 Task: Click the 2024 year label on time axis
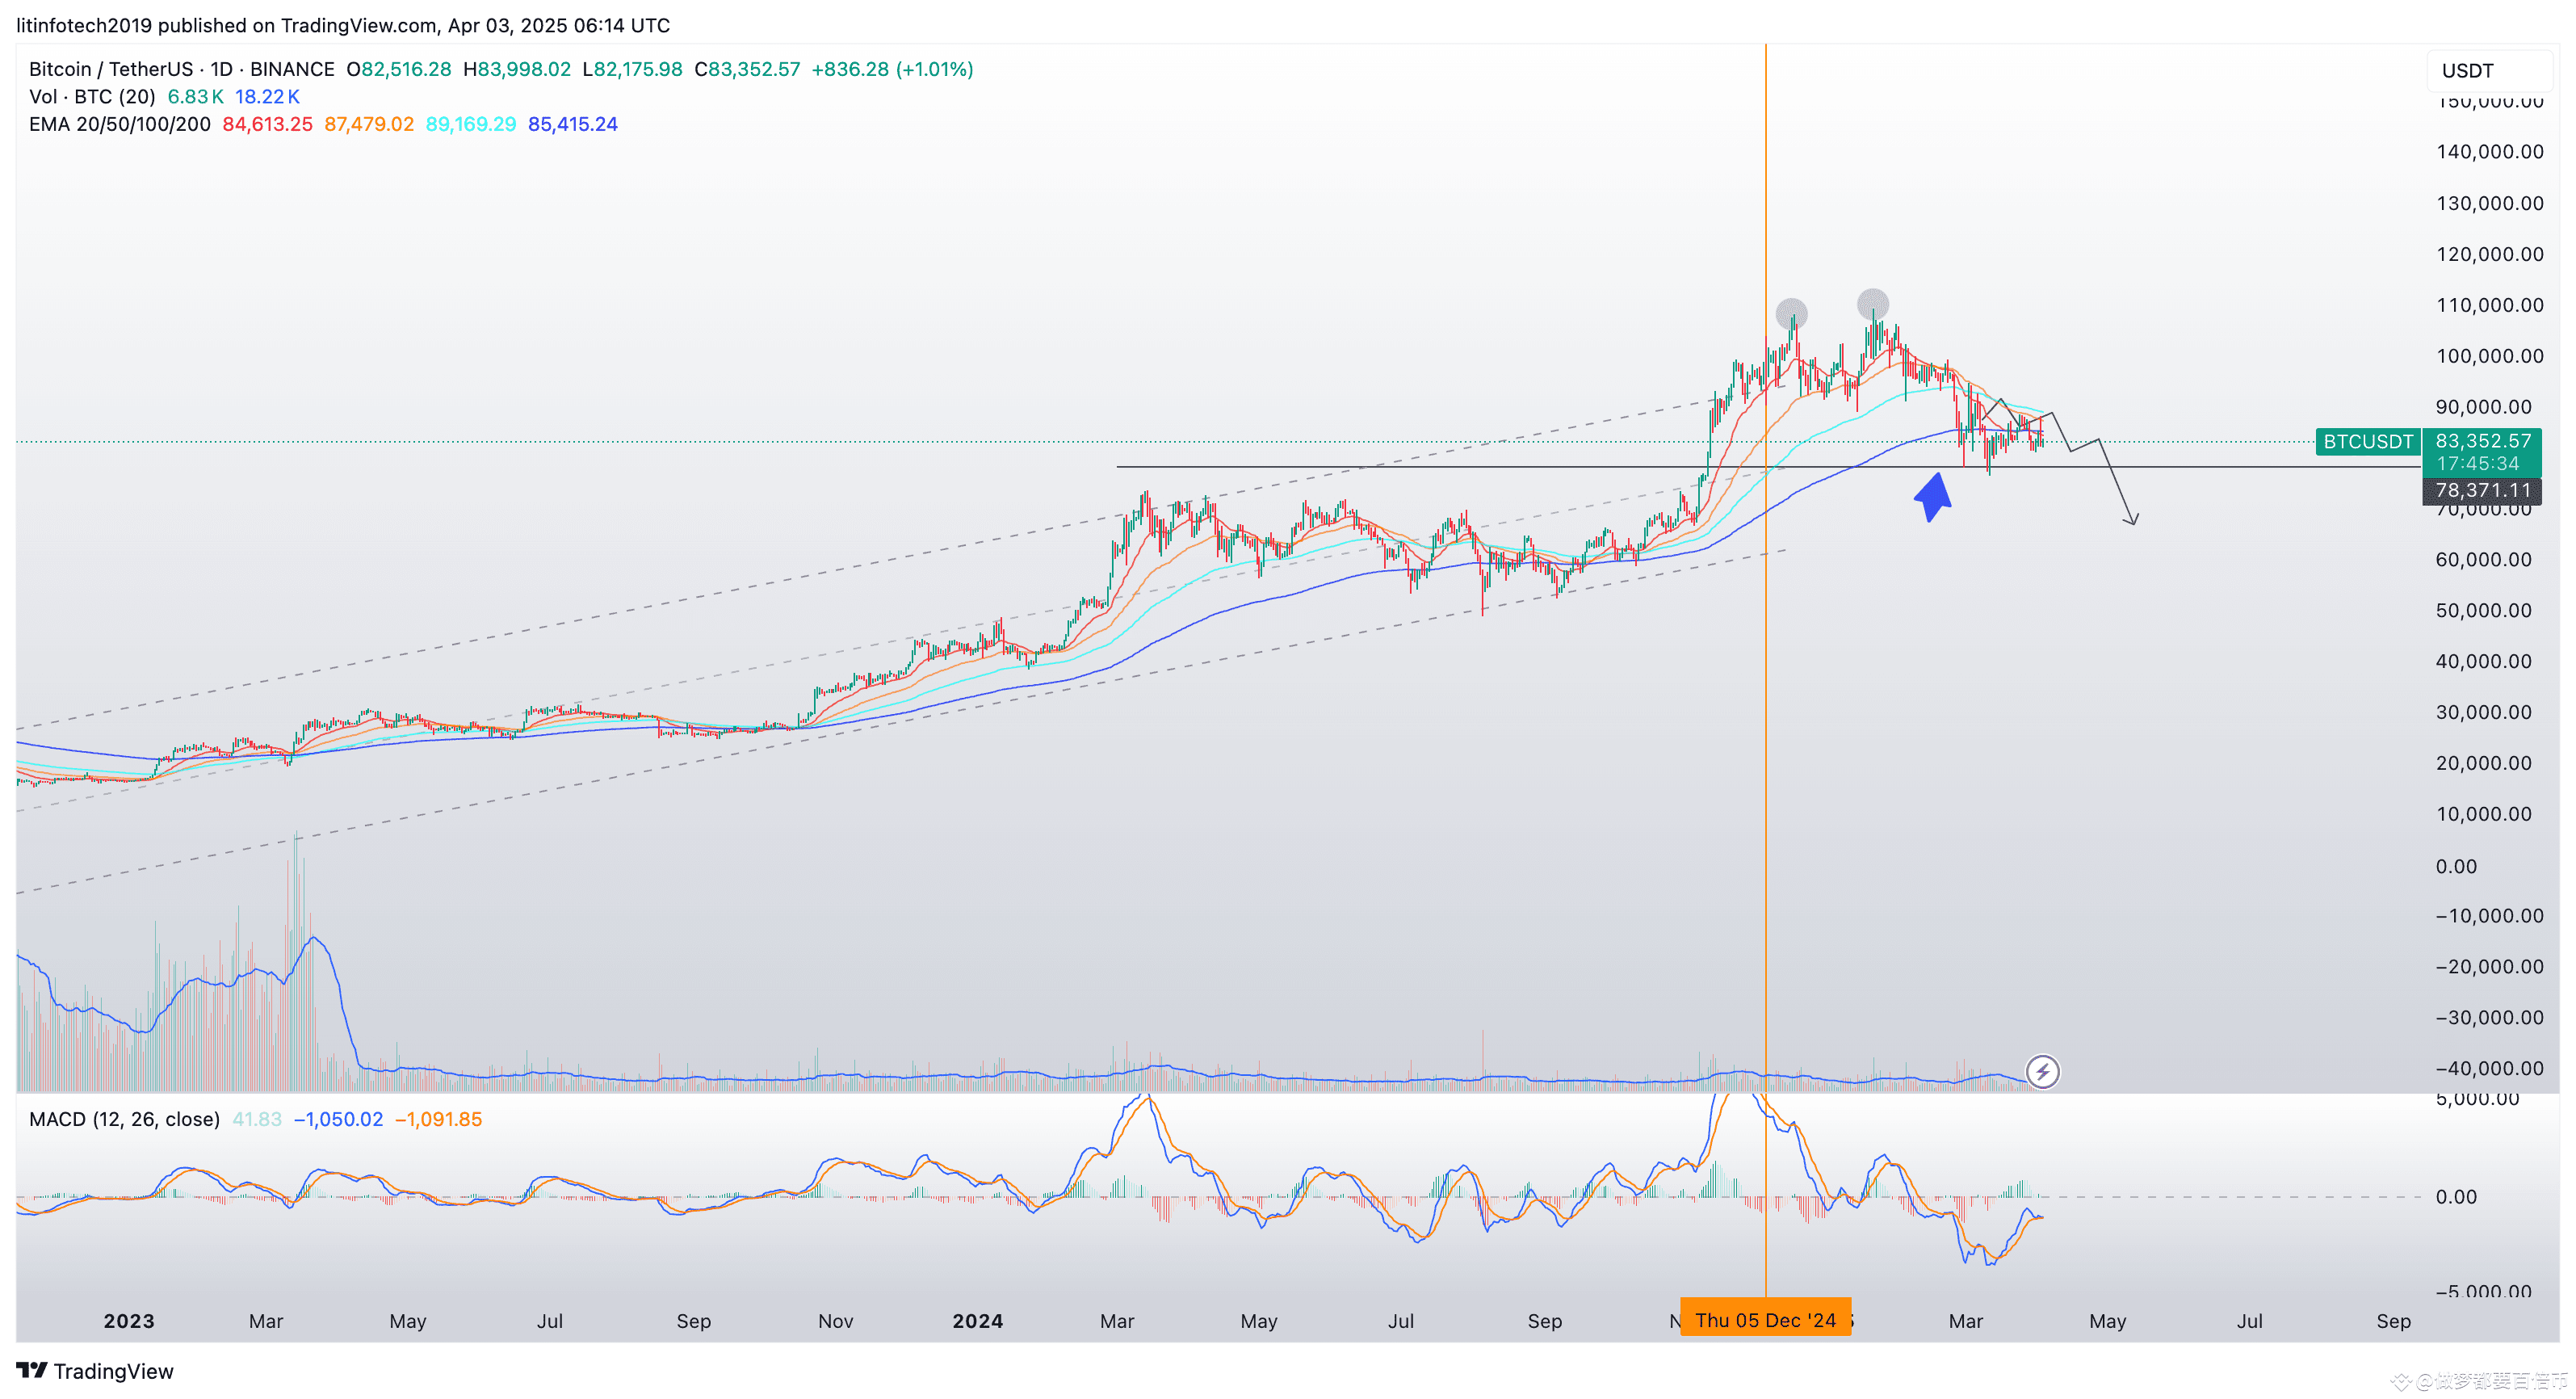[977, 1321]
